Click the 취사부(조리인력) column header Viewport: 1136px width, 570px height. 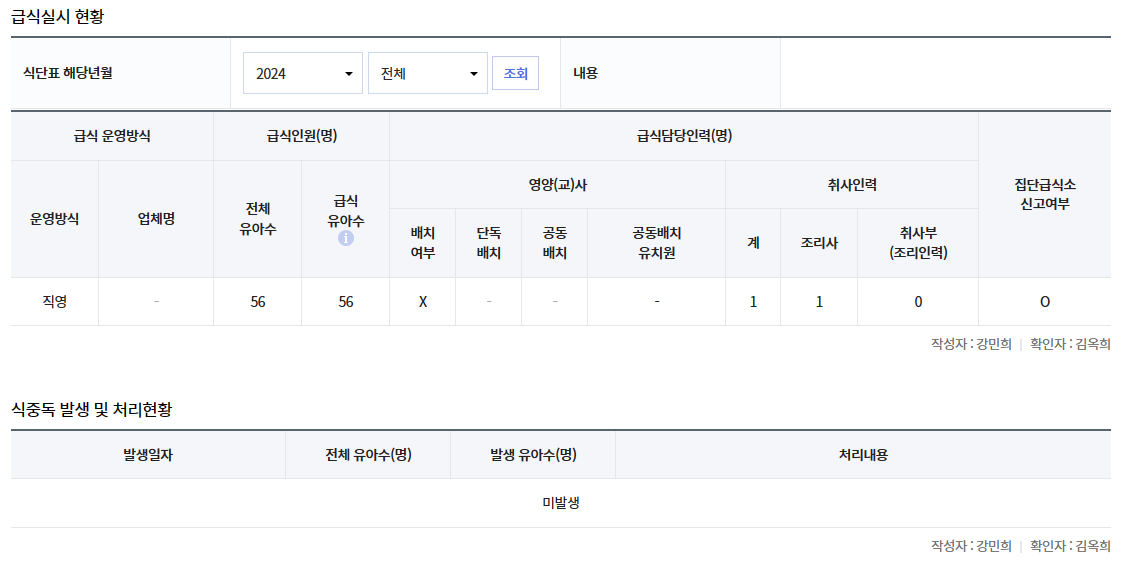click(x=918, y=243)
